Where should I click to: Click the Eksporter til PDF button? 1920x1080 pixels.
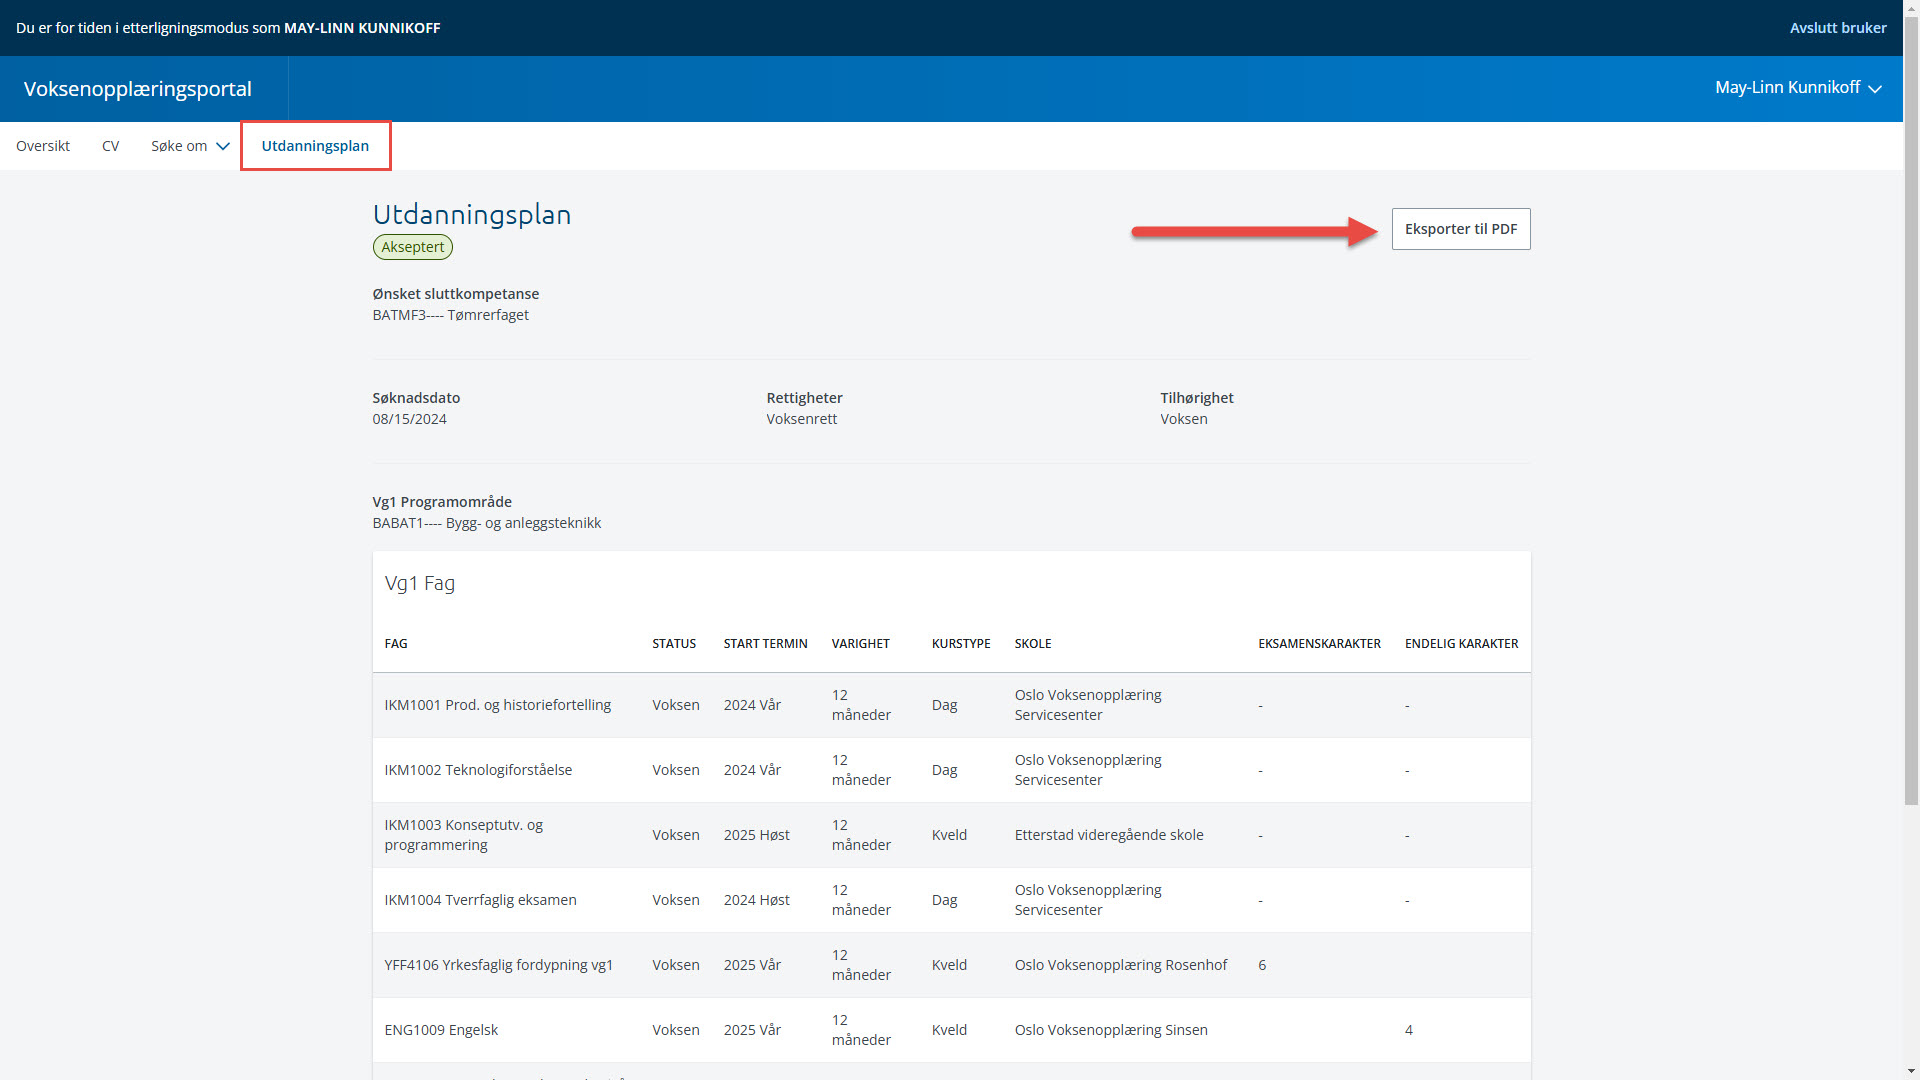[x=1460, y=229]
